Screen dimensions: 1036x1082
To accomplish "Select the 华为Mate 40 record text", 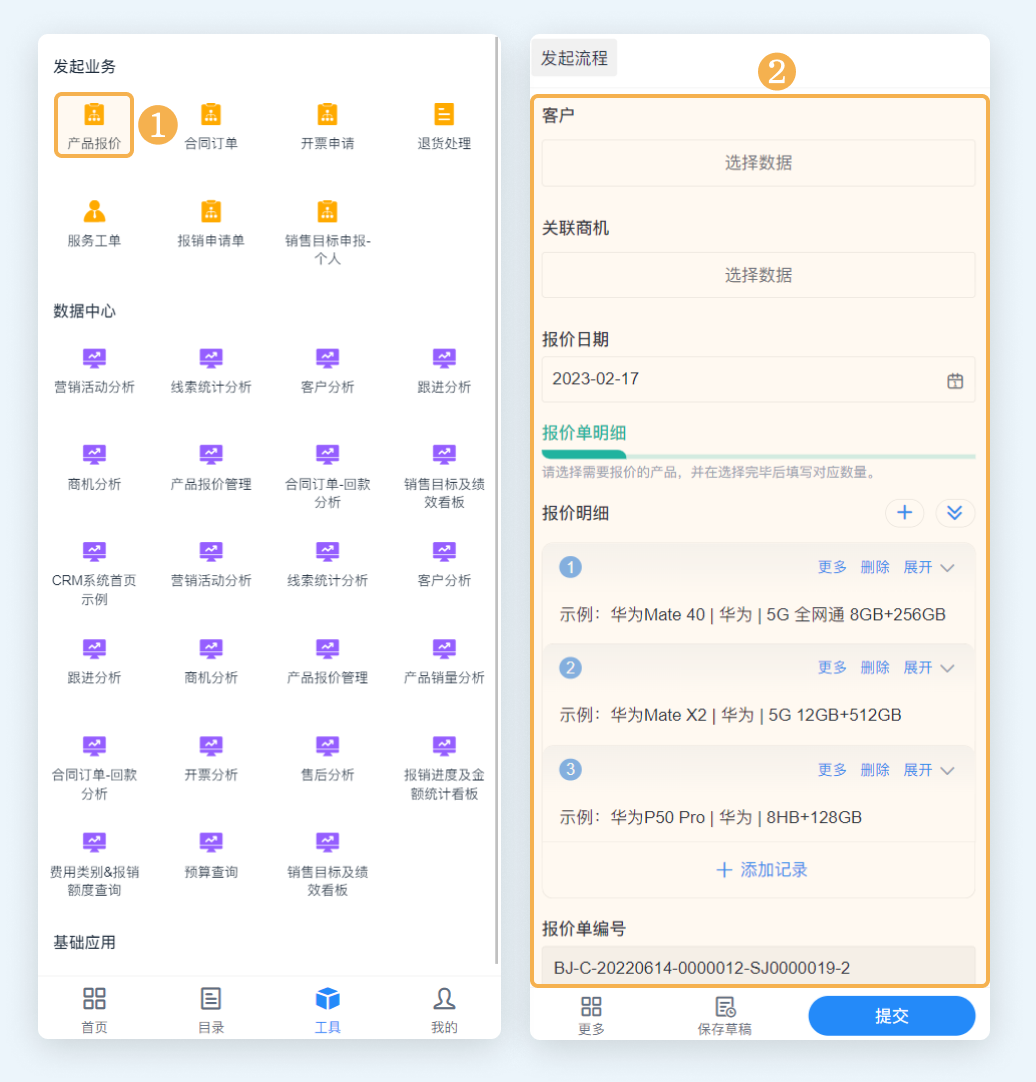I will tap(752, 614).
